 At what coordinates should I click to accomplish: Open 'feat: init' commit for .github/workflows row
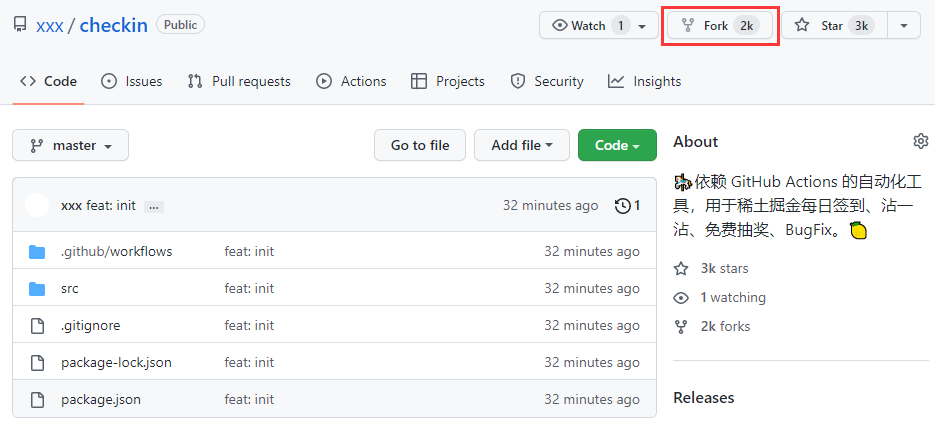pyautogui.click(x=249, y=252)
